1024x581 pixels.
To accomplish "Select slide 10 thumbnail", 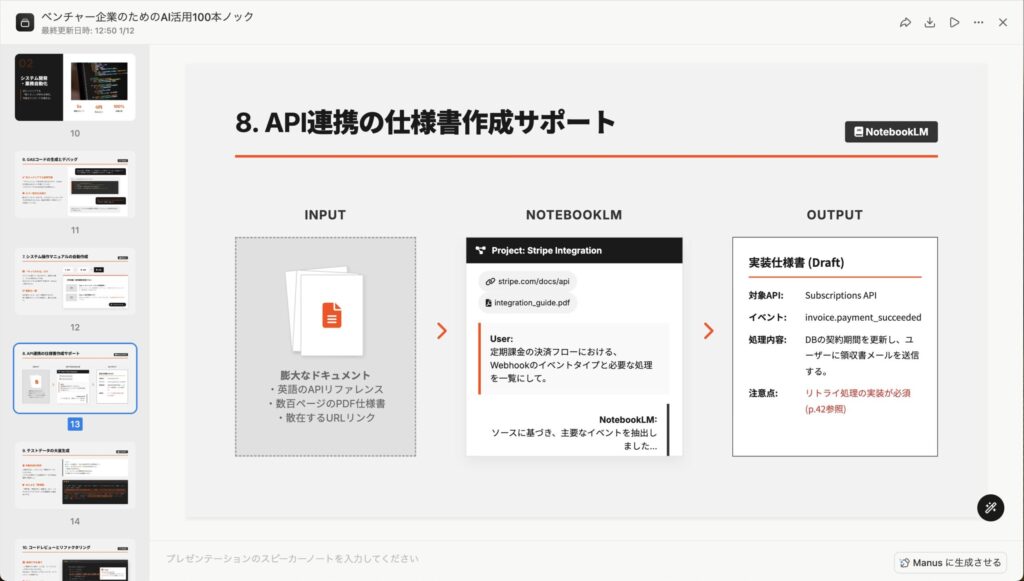I will click(75, 87).
